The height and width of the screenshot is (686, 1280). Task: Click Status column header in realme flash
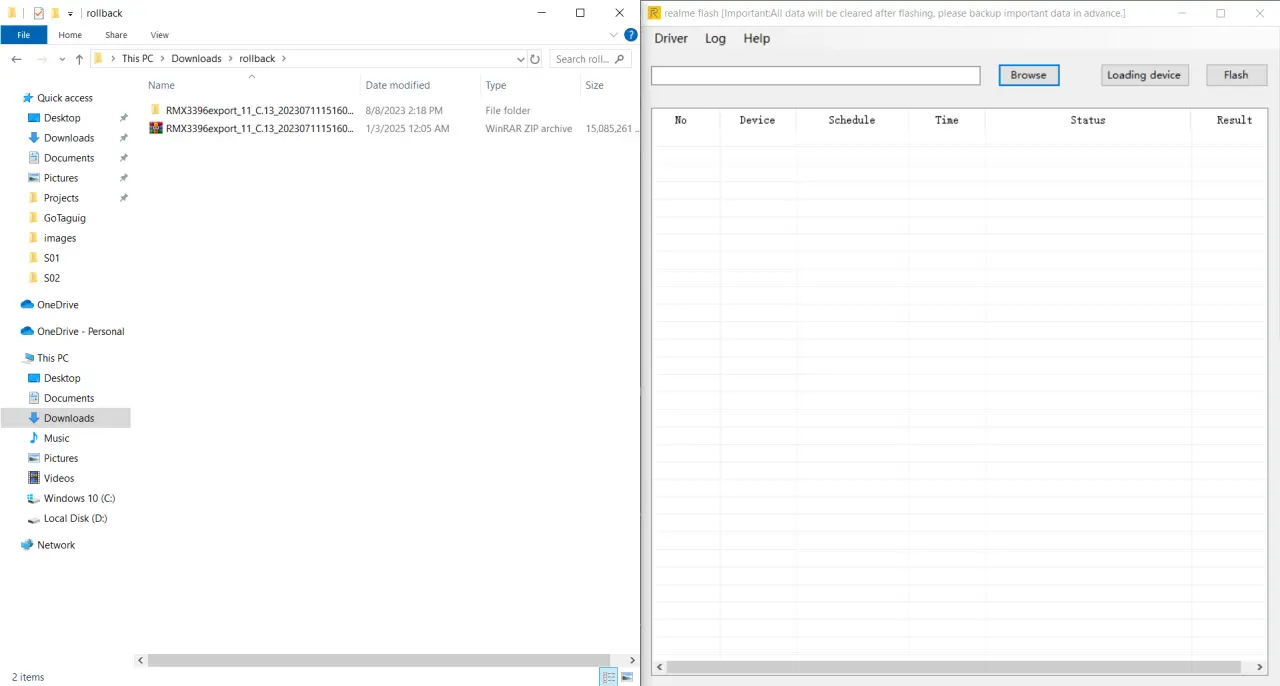pos(1088,120)
